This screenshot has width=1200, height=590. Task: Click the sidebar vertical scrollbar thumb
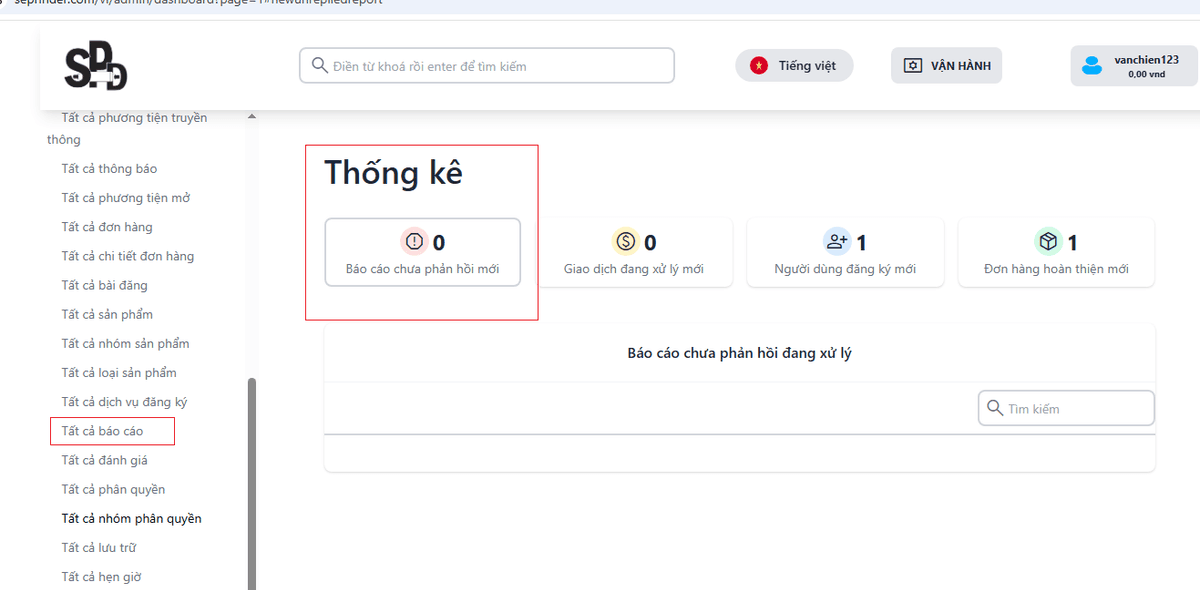pyautogui.click(x=252, y=480)
